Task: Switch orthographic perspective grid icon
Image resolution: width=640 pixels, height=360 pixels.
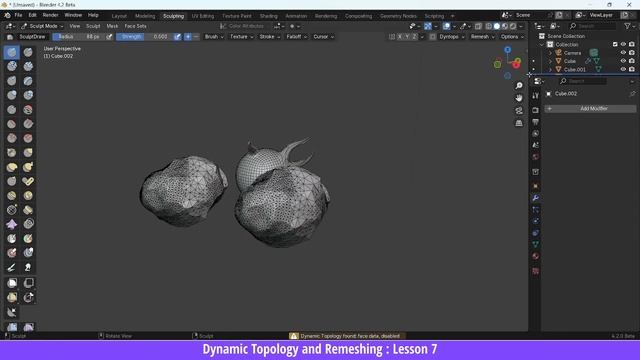Action: tap(519, 123)
